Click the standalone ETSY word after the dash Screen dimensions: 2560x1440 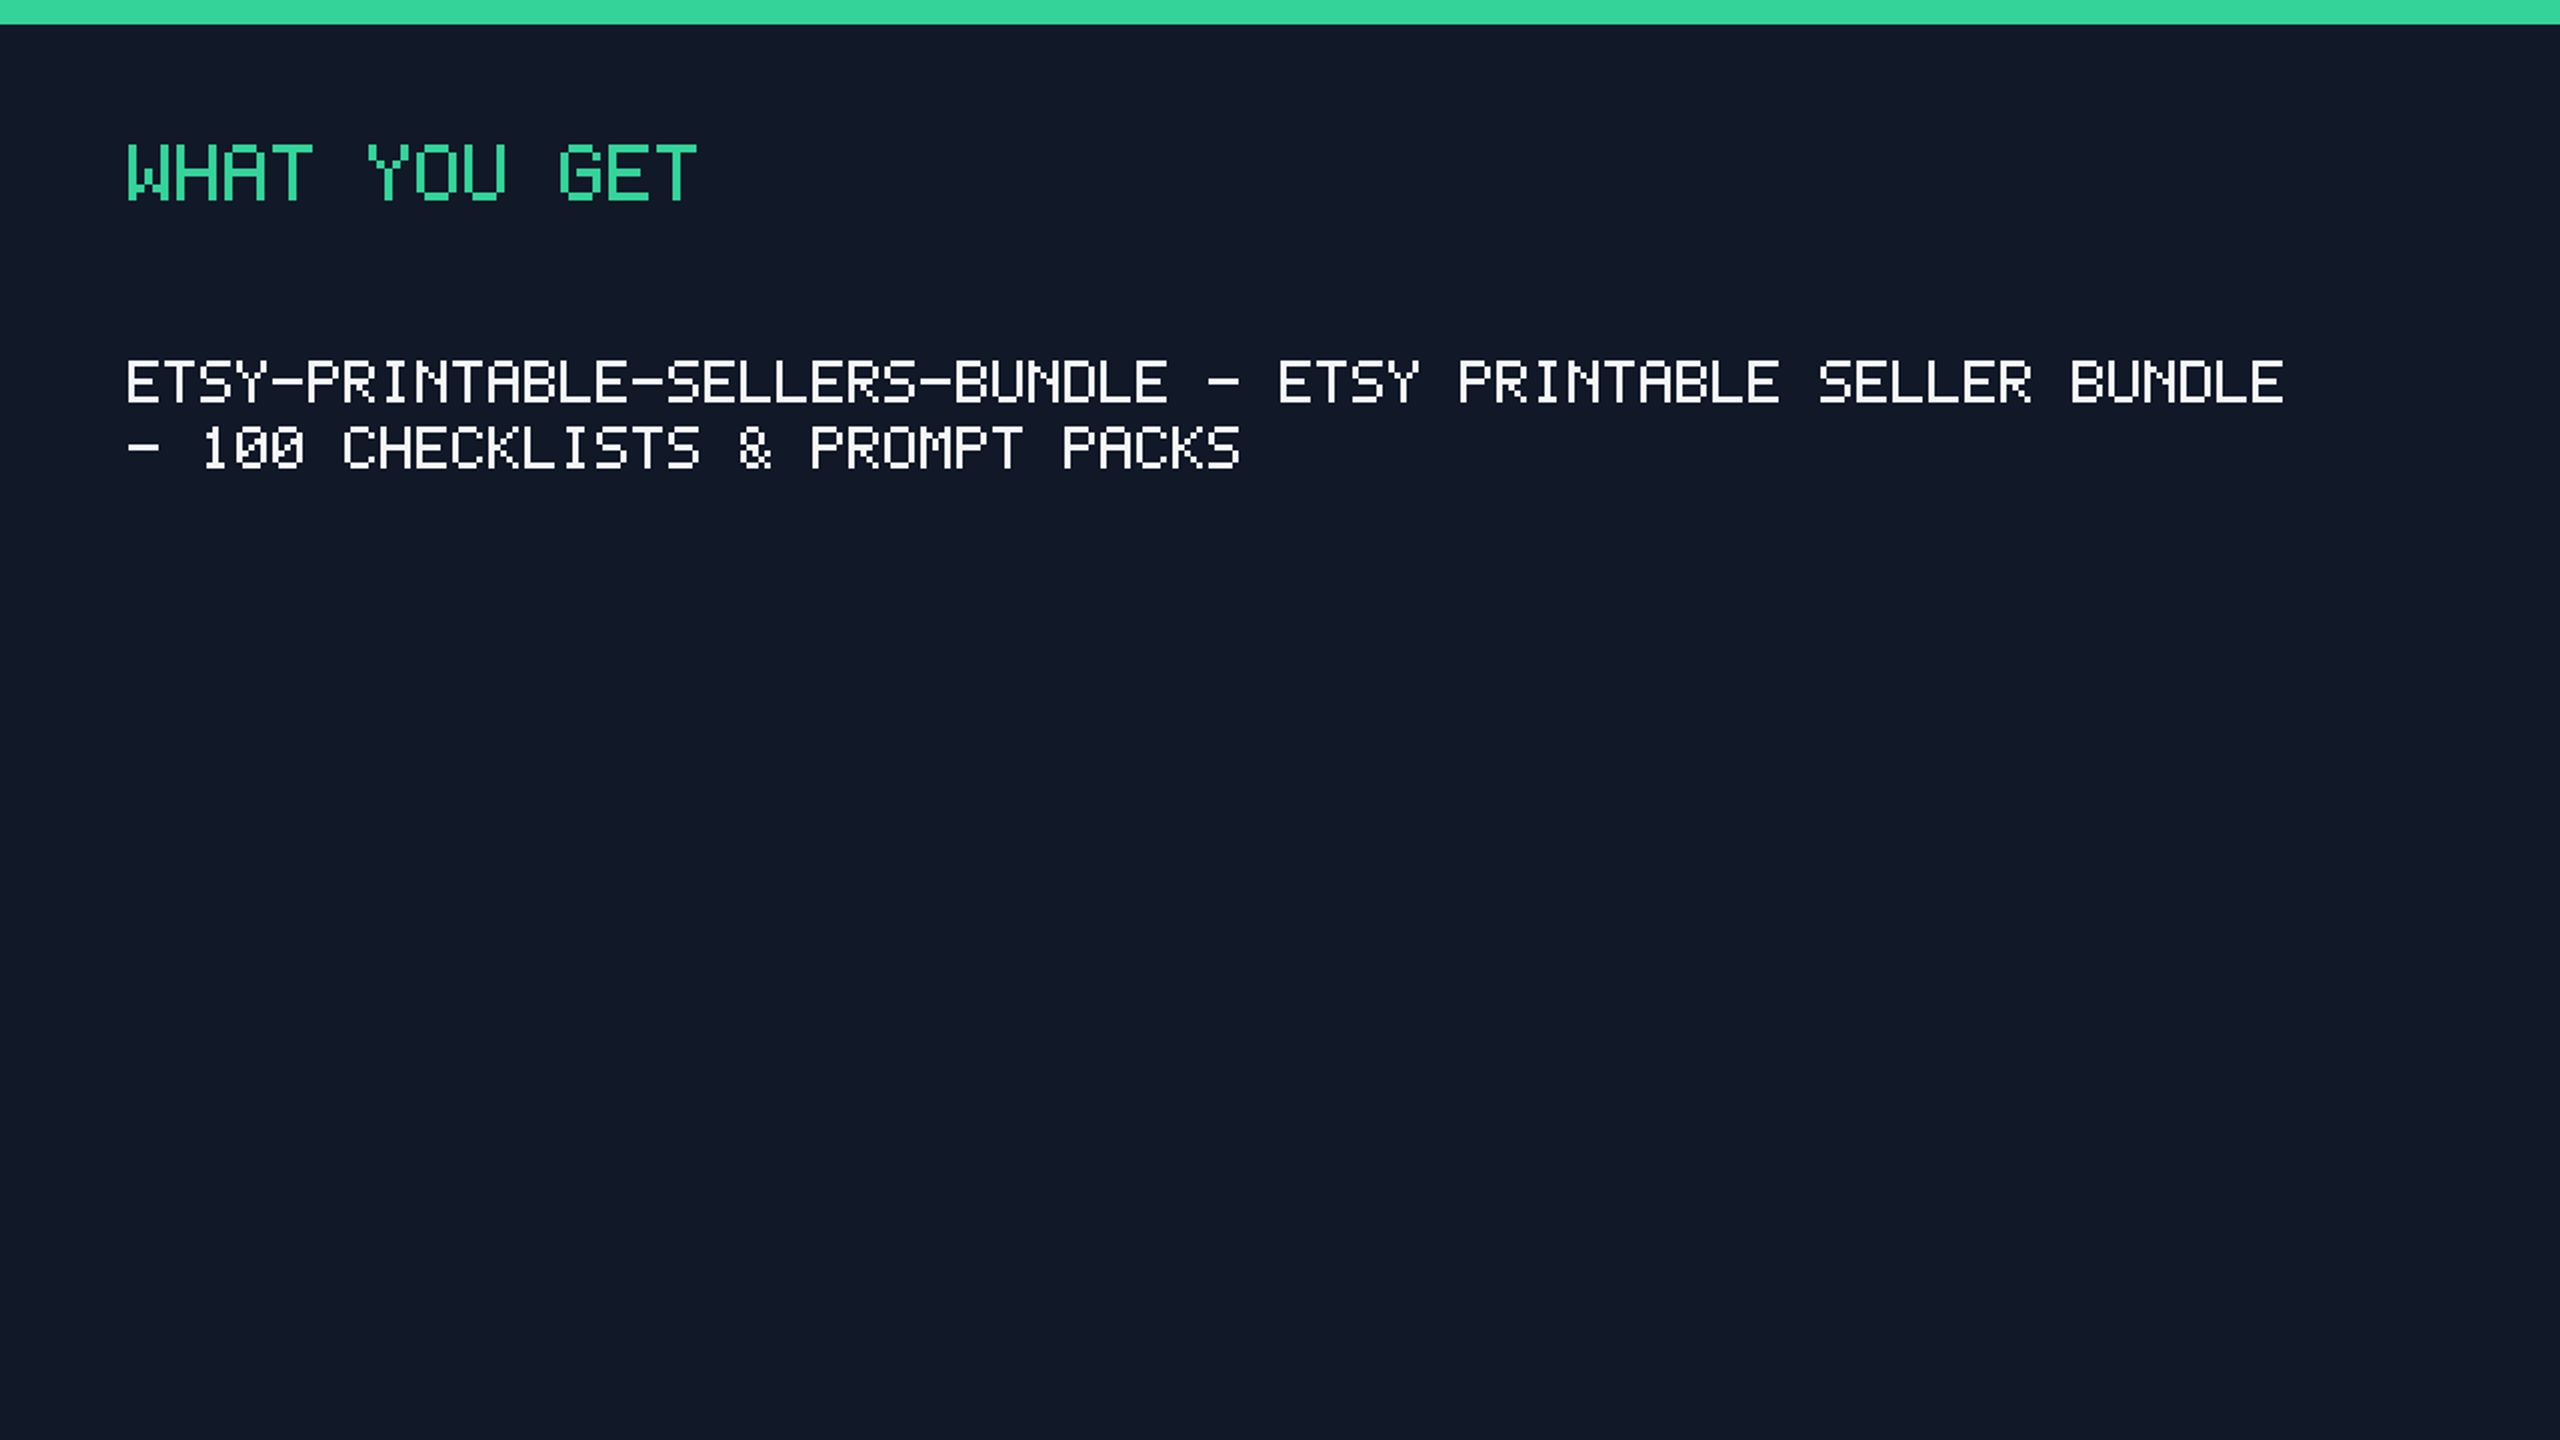(1348, 383)
